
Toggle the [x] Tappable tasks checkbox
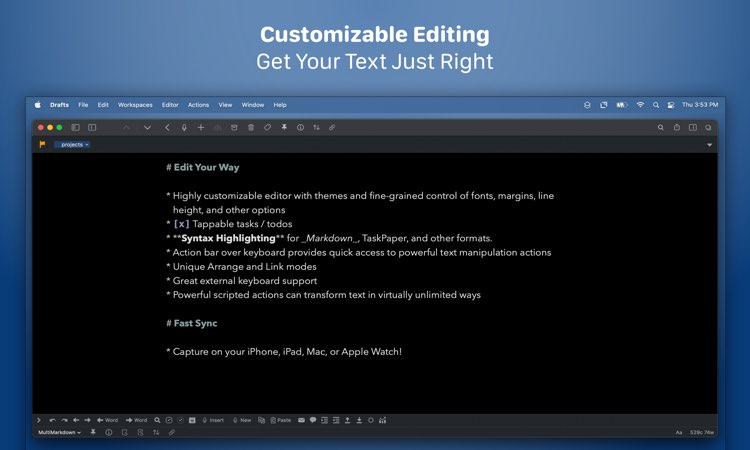click(x=181, y=224)
